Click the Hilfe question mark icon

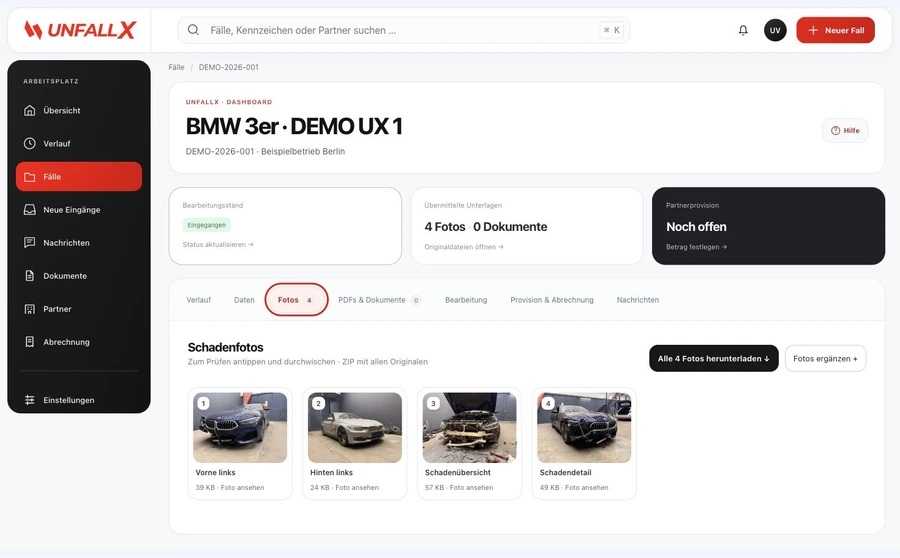click(x=836, y=130)
